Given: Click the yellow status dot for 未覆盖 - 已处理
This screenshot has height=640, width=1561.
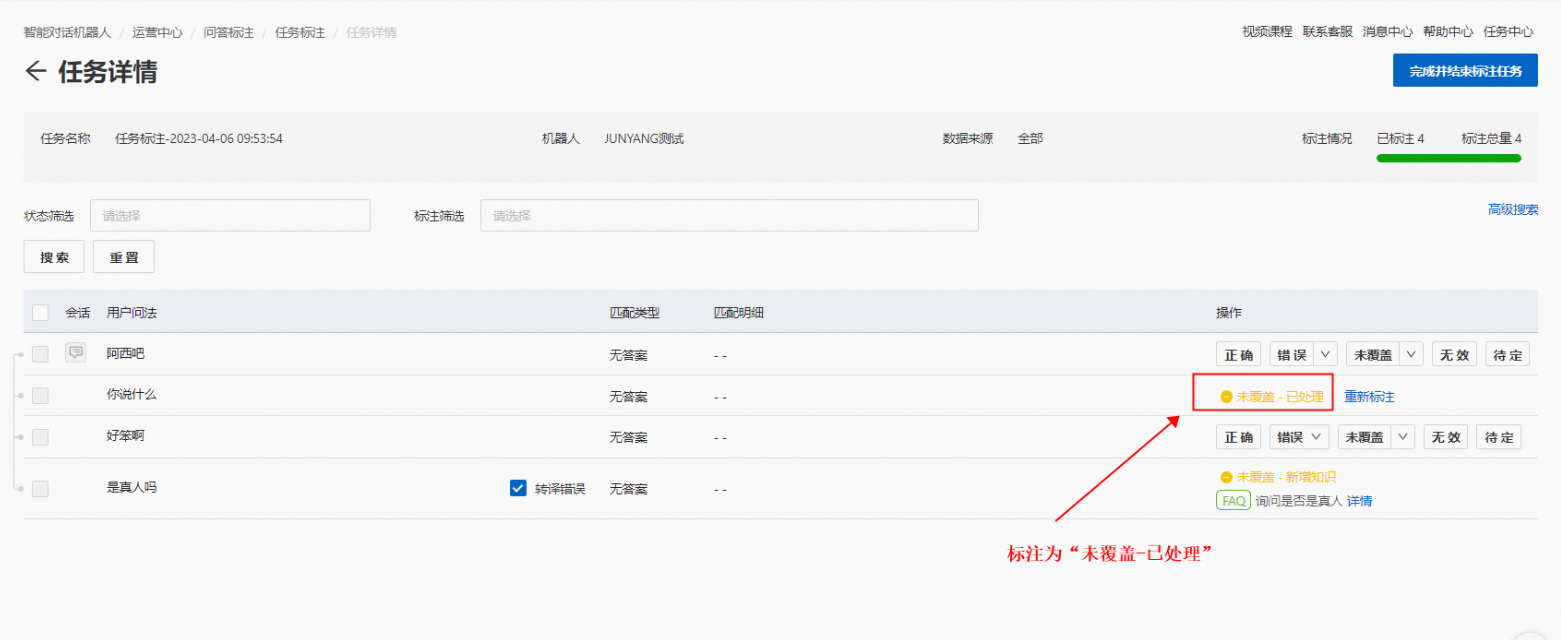Looking at the screenshot, I should tap(1226, 397).
